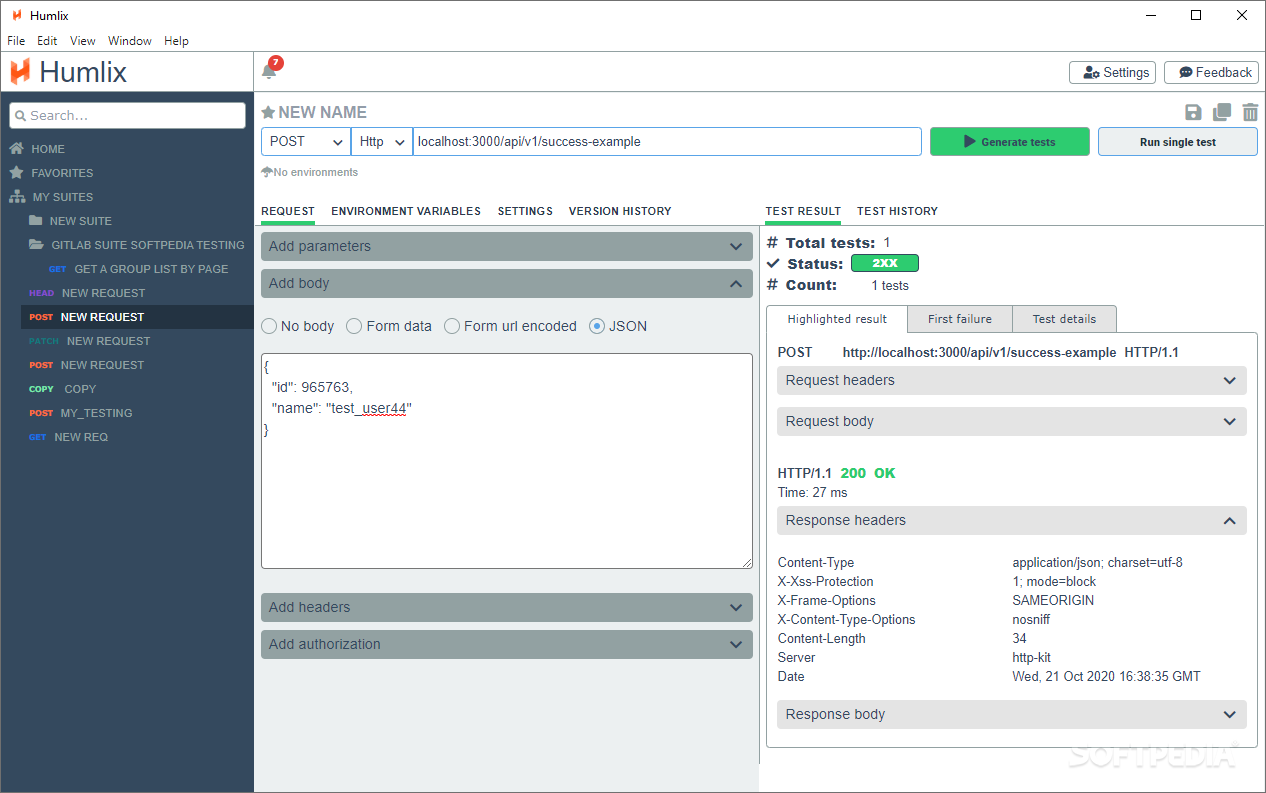This screenshot has height=793, width=1266.
Task: Open the Test details tab
Action: pos(1064,319)
